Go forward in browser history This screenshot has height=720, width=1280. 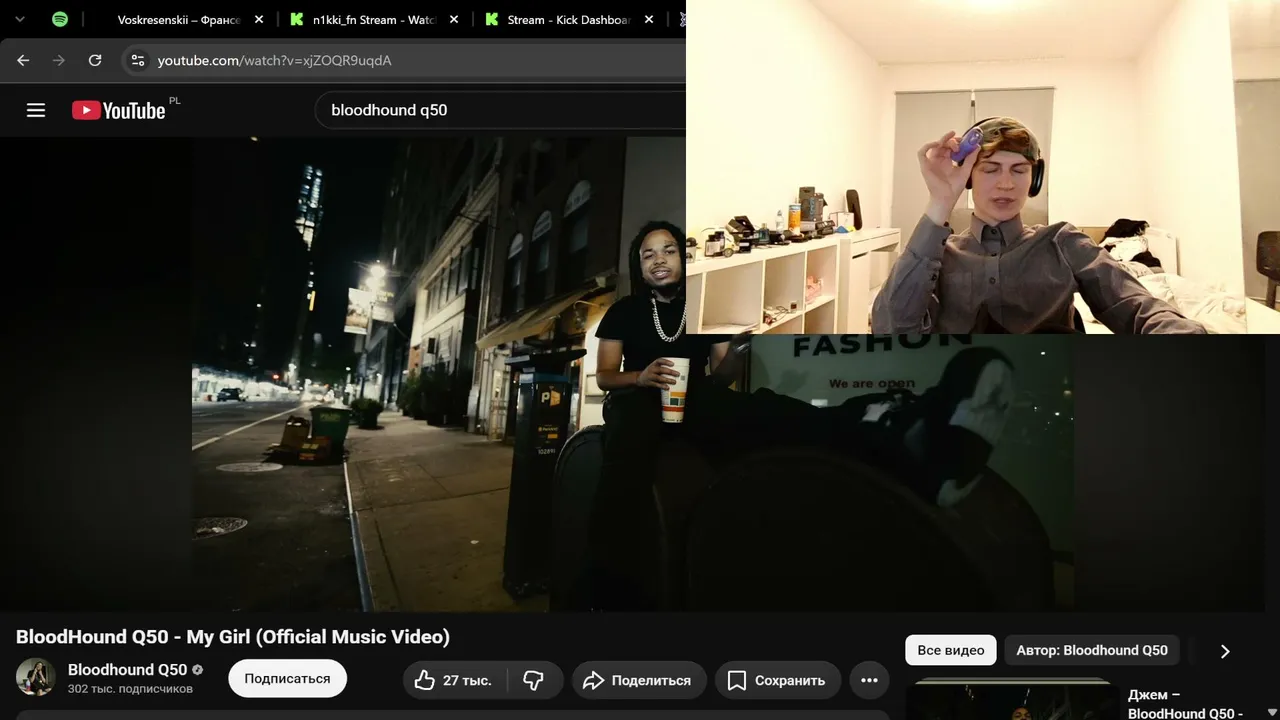(59, 60)
